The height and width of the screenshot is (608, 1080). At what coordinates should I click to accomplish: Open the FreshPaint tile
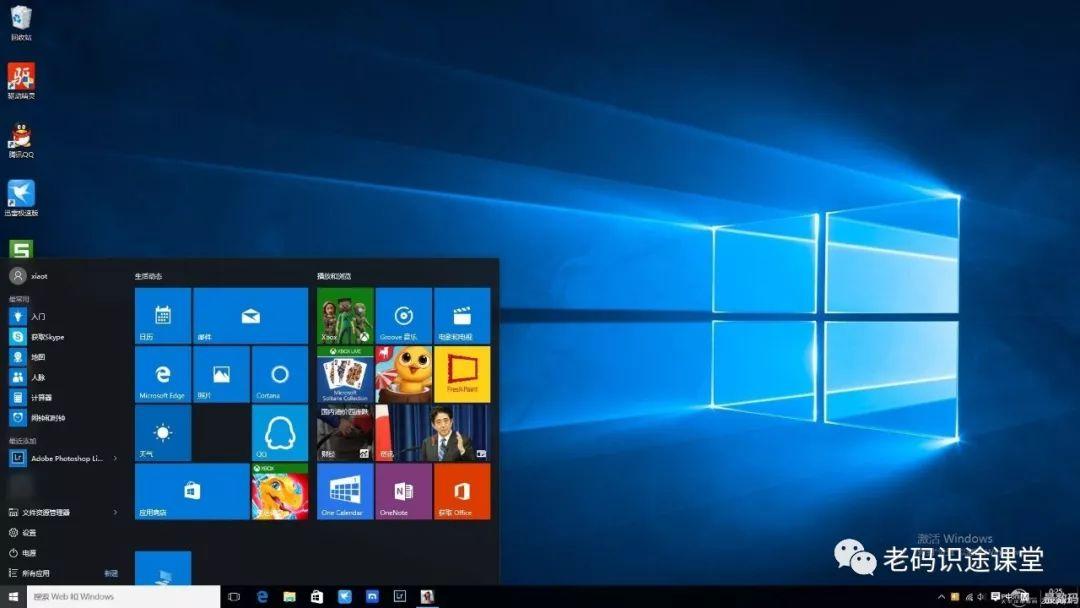(462, 374)
